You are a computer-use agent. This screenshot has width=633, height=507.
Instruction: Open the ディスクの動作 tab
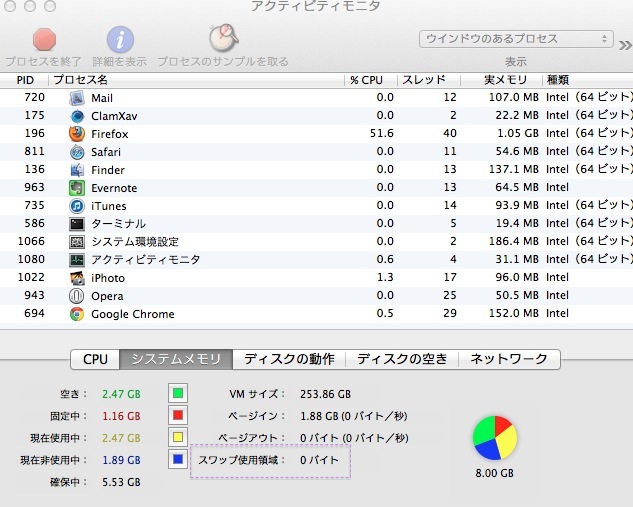click(x=288, y=359)
